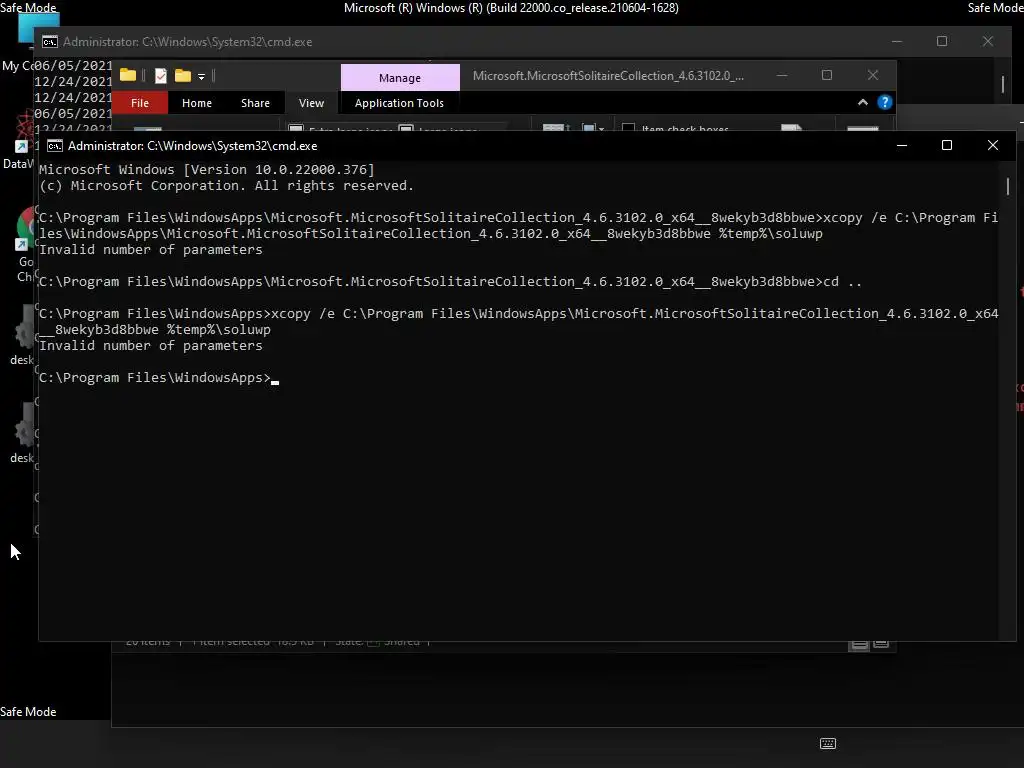Click the first 'Invalid number of parameters' line
1024x768 pixels.
coord(151,249)
